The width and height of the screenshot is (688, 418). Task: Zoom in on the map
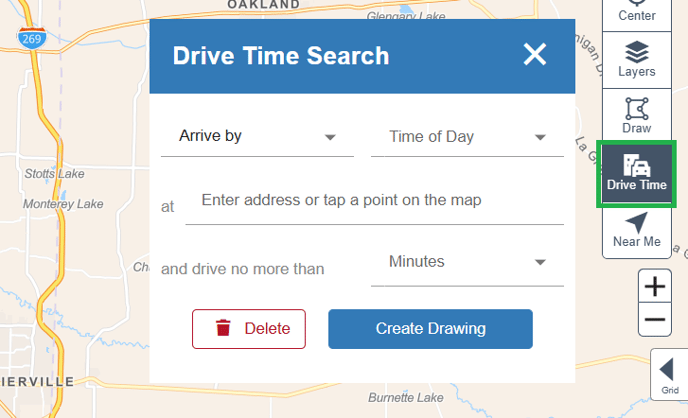coord(655,287)
